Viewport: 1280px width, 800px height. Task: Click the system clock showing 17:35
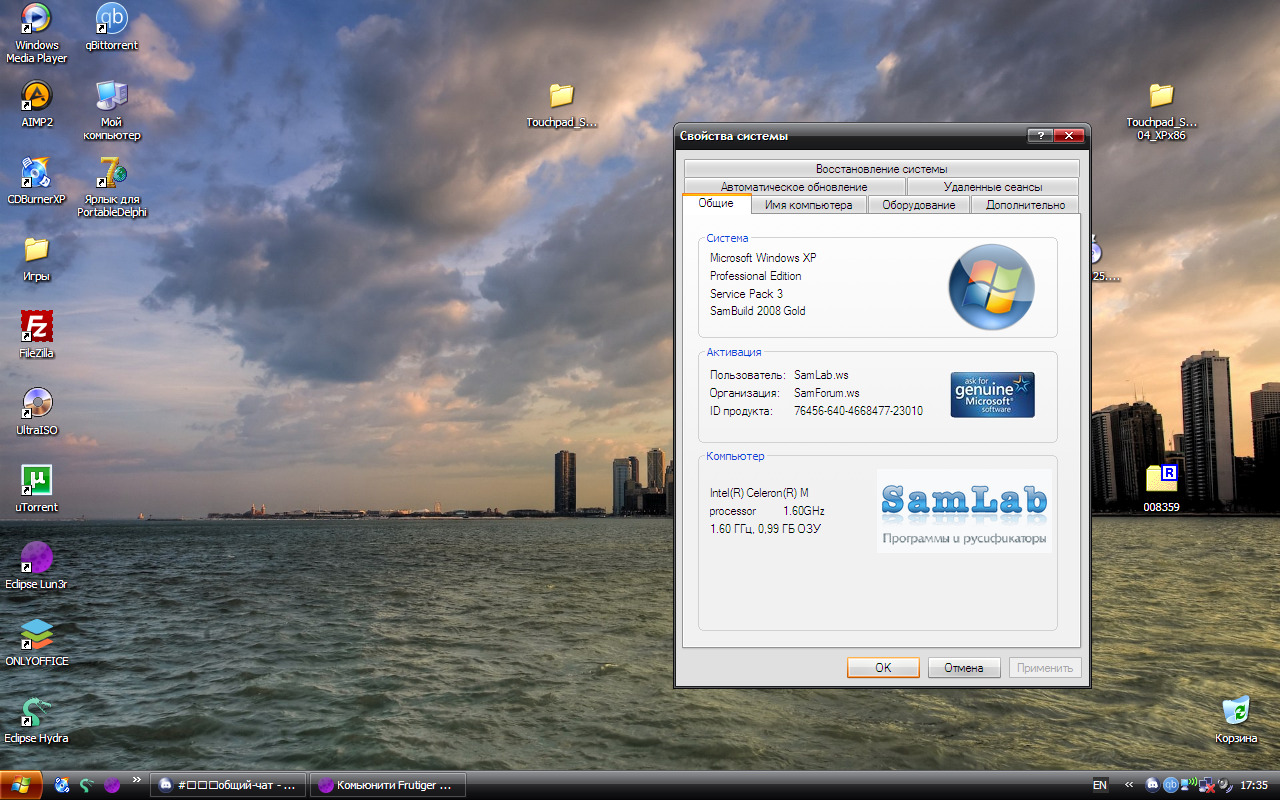[x=1253, y=785]
